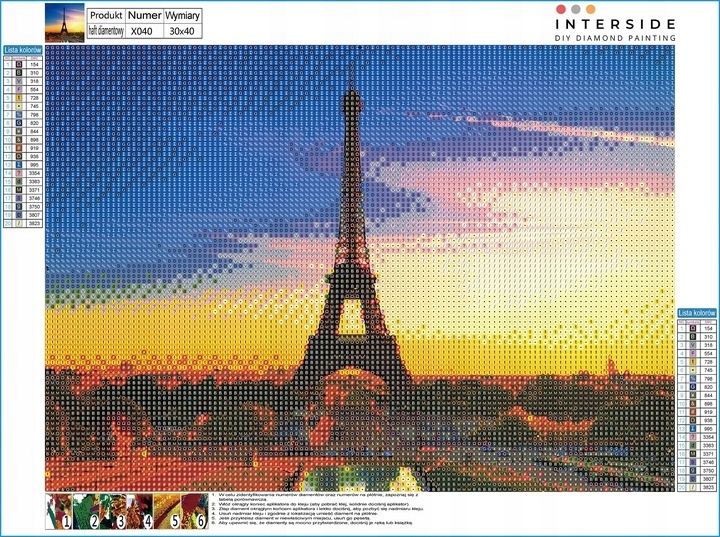Click instruction step 1 thumbnail
This screenshot has height=537, width=720.
click(x=59, y=511)
